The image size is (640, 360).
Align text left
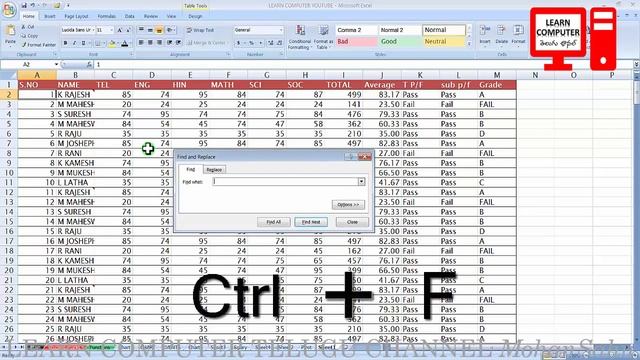coord(141,42)
